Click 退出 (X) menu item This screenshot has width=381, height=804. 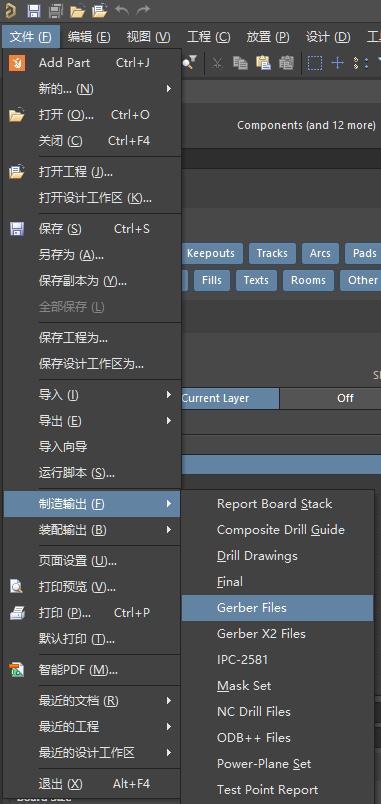point(92,784)
